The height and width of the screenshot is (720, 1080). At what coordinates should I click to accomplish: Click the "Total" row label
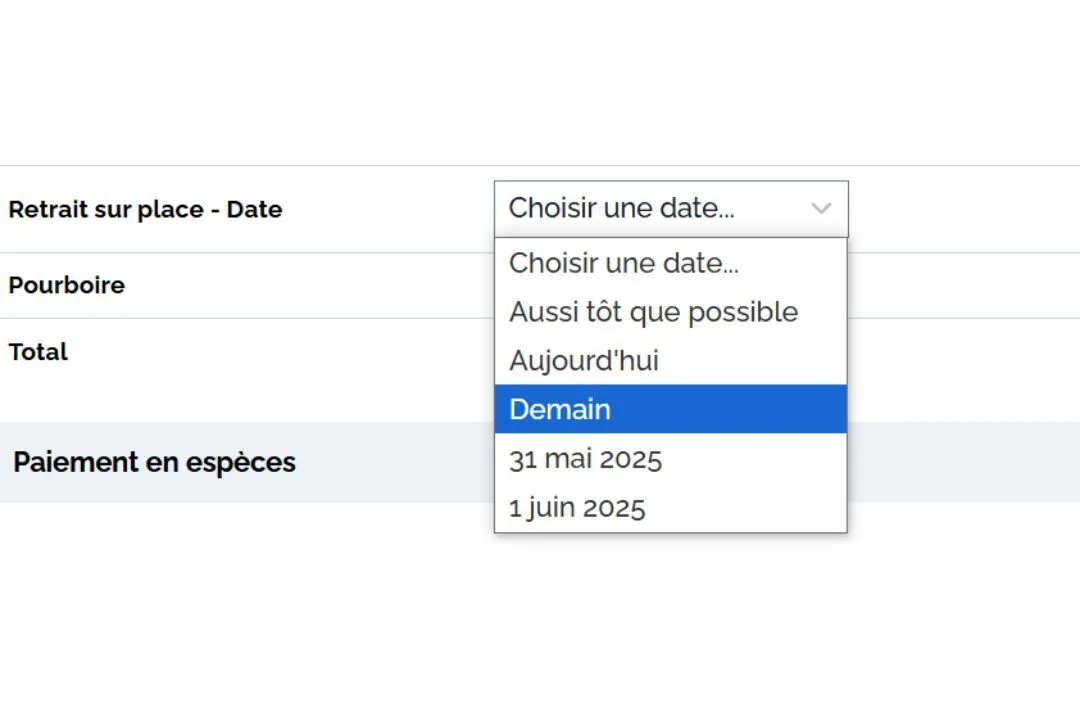tap(39, 352)
